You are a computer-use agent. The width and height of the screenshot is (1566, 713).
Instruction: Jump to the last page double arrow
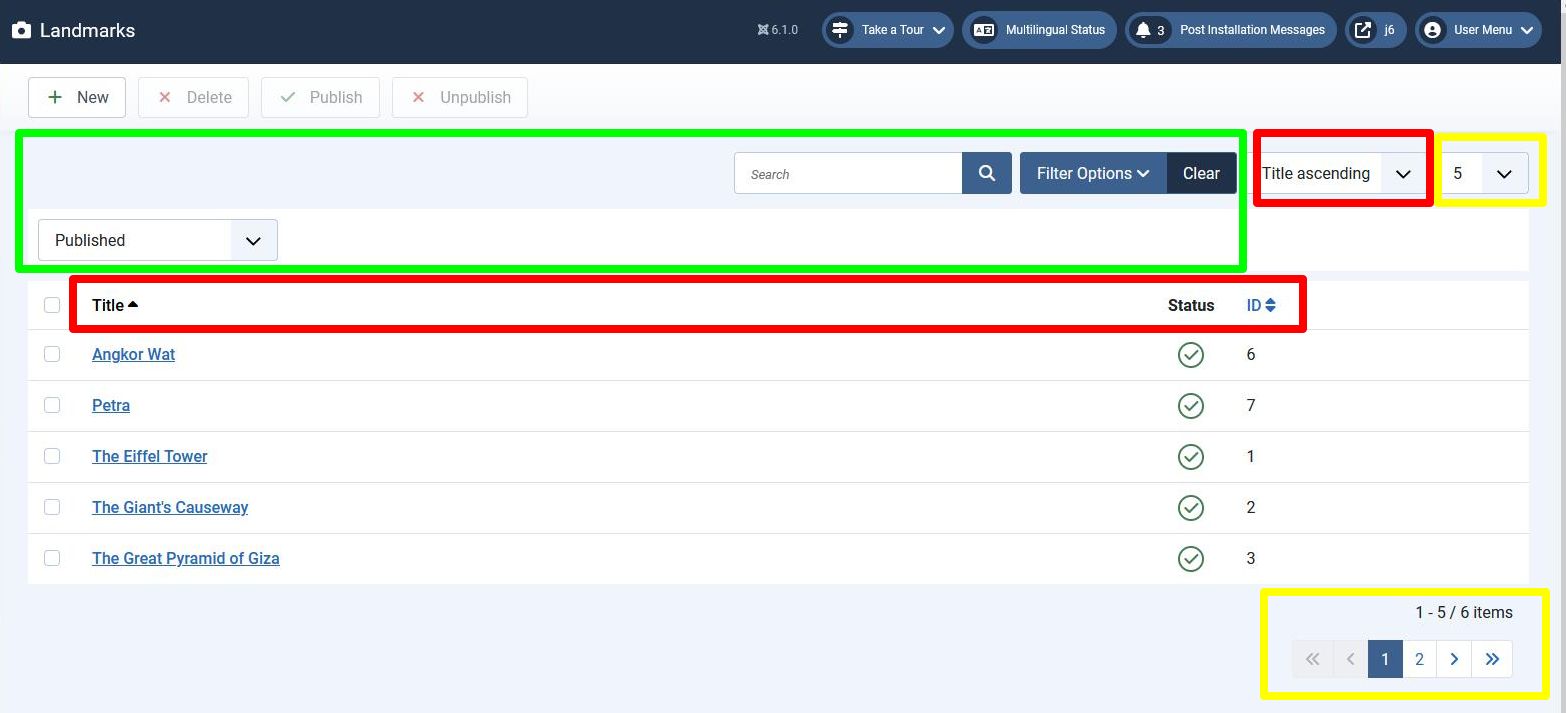[x=1492, y=659]
